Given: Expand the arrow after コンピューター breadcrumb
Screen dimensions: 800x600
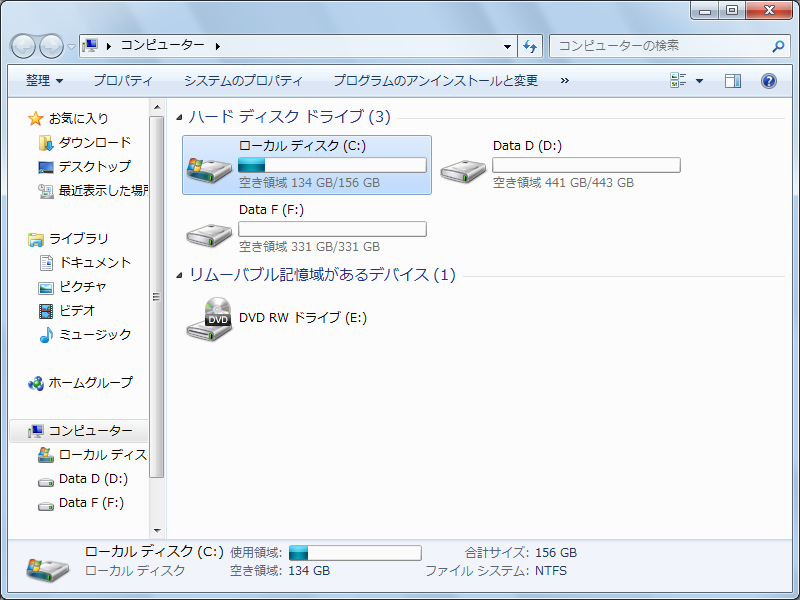Looking at the screenshot, I should [x=218, y=46].
